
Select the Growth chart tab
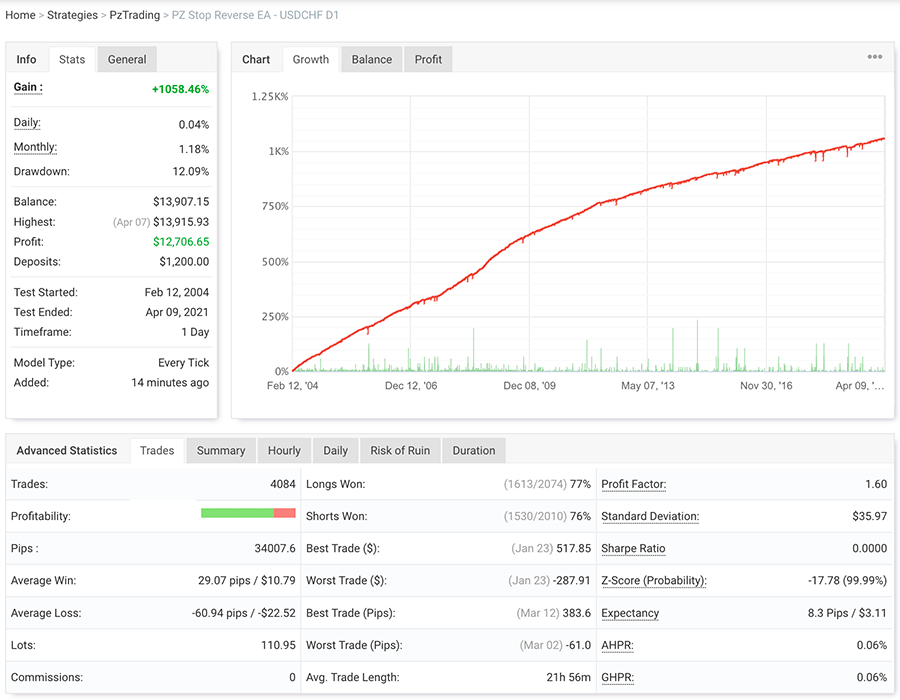[x=311, y=59]
